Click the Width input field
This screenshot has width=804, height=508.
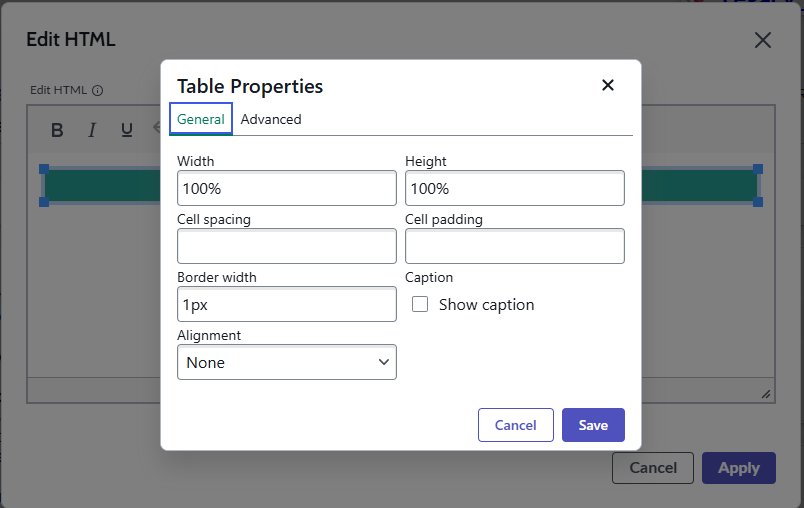pos(287,188)
